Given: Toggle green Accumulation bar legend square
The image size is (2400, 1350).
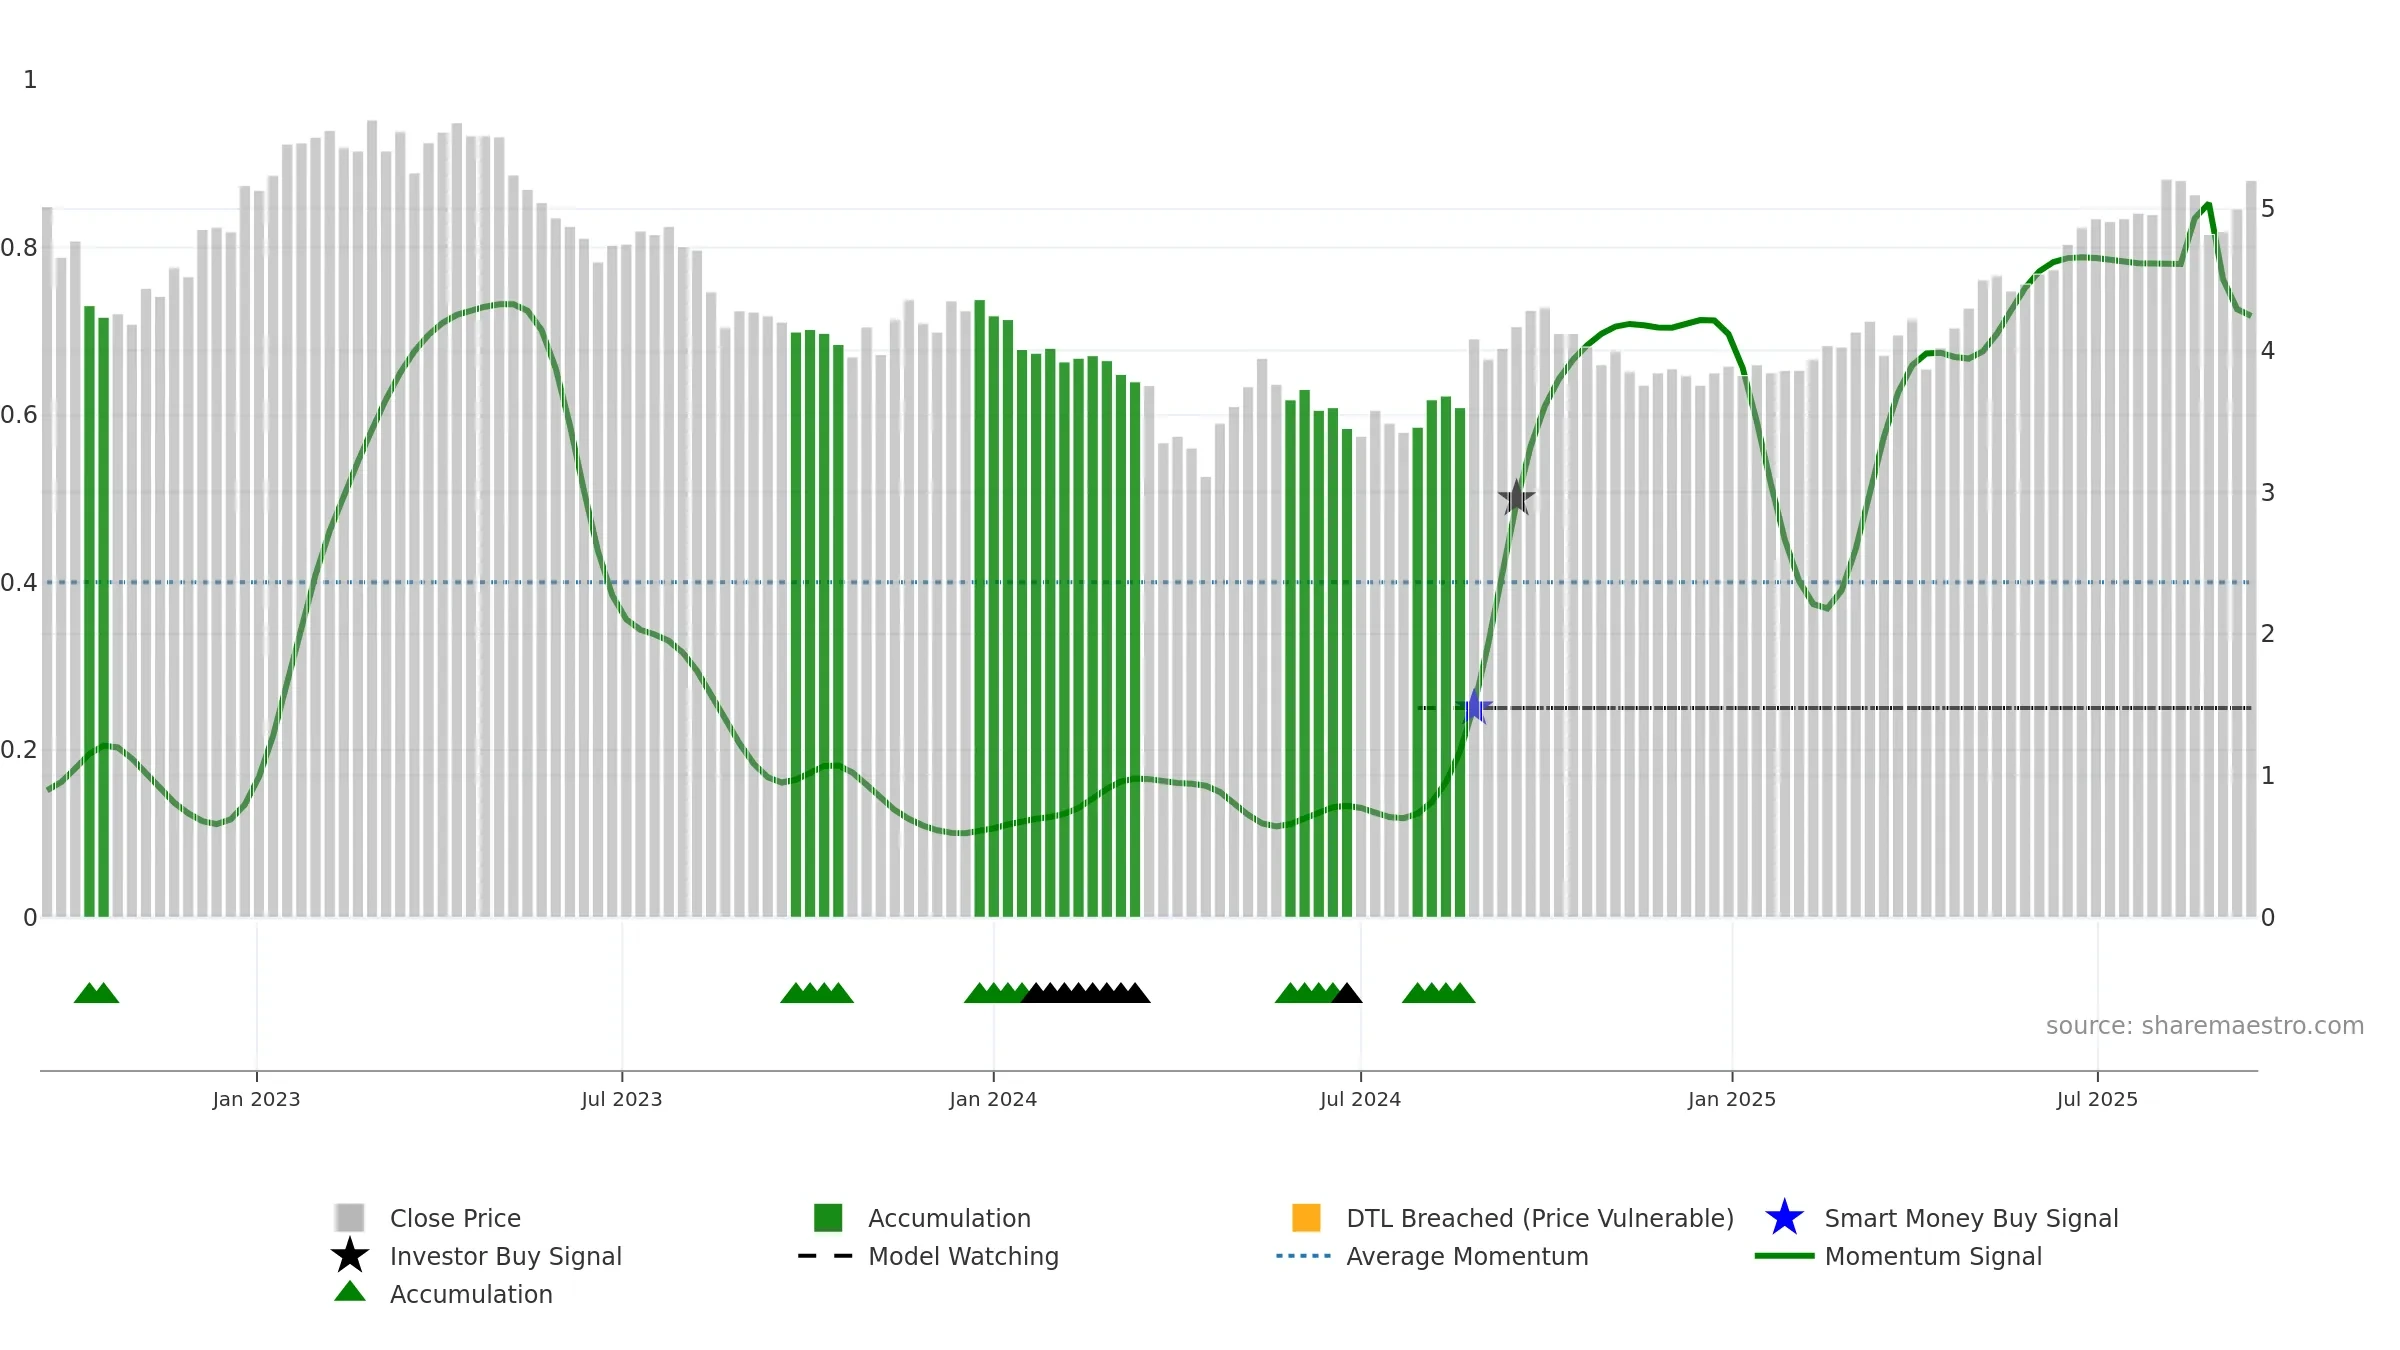Looking at the screenshot, I should 828,1217.
